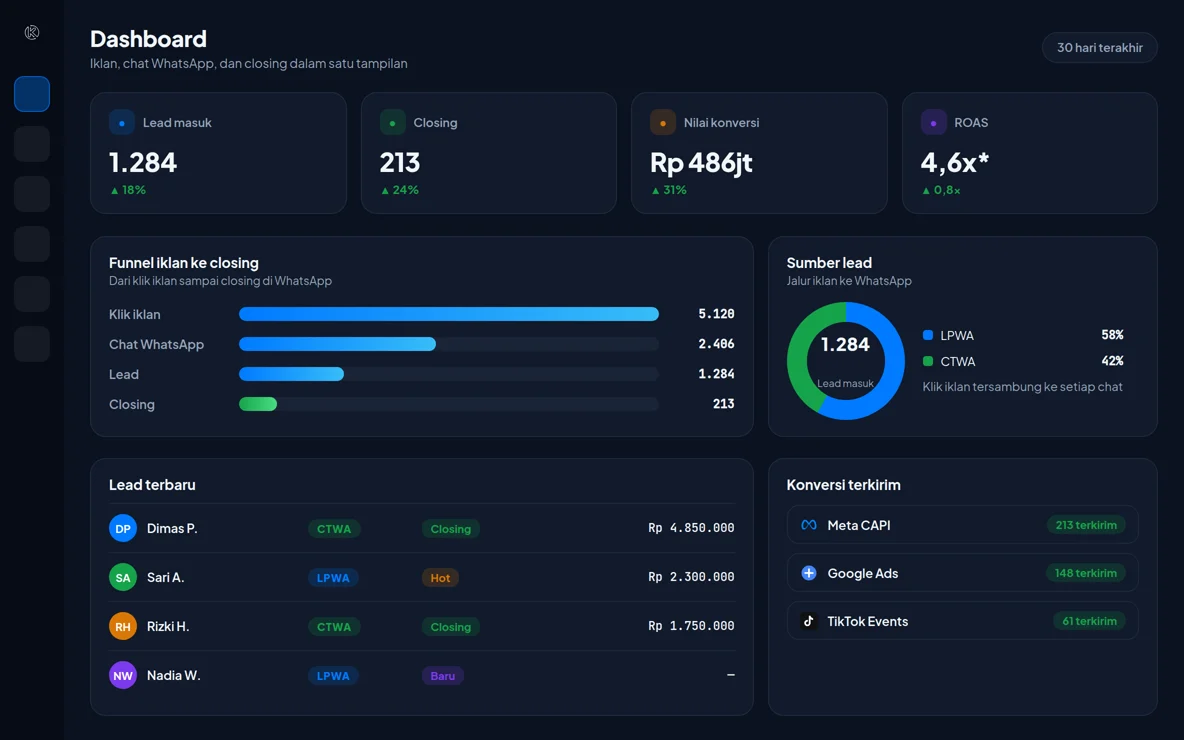This screenshot has width=1184, height=740.
Task: Click the Klik iklan tersambung ke setiap chat note
Action: point(1022,387)
